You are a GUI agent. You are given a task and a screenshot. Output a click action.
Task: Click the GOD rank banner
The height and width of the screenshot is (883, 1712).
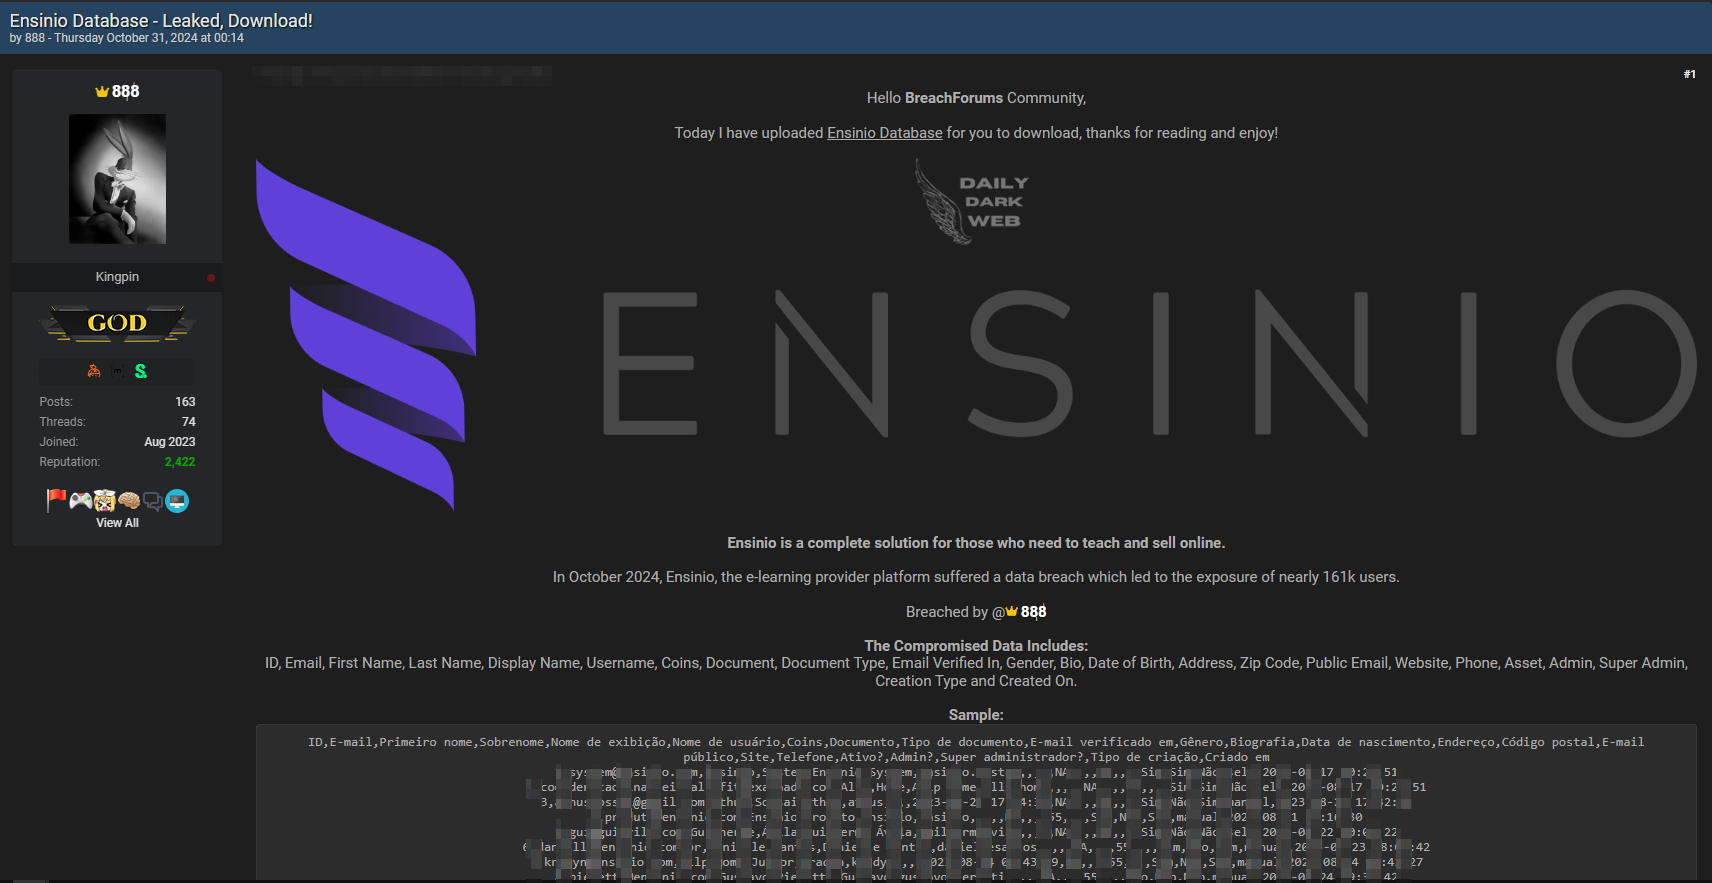pyautogui.click(x=117, y=323)
